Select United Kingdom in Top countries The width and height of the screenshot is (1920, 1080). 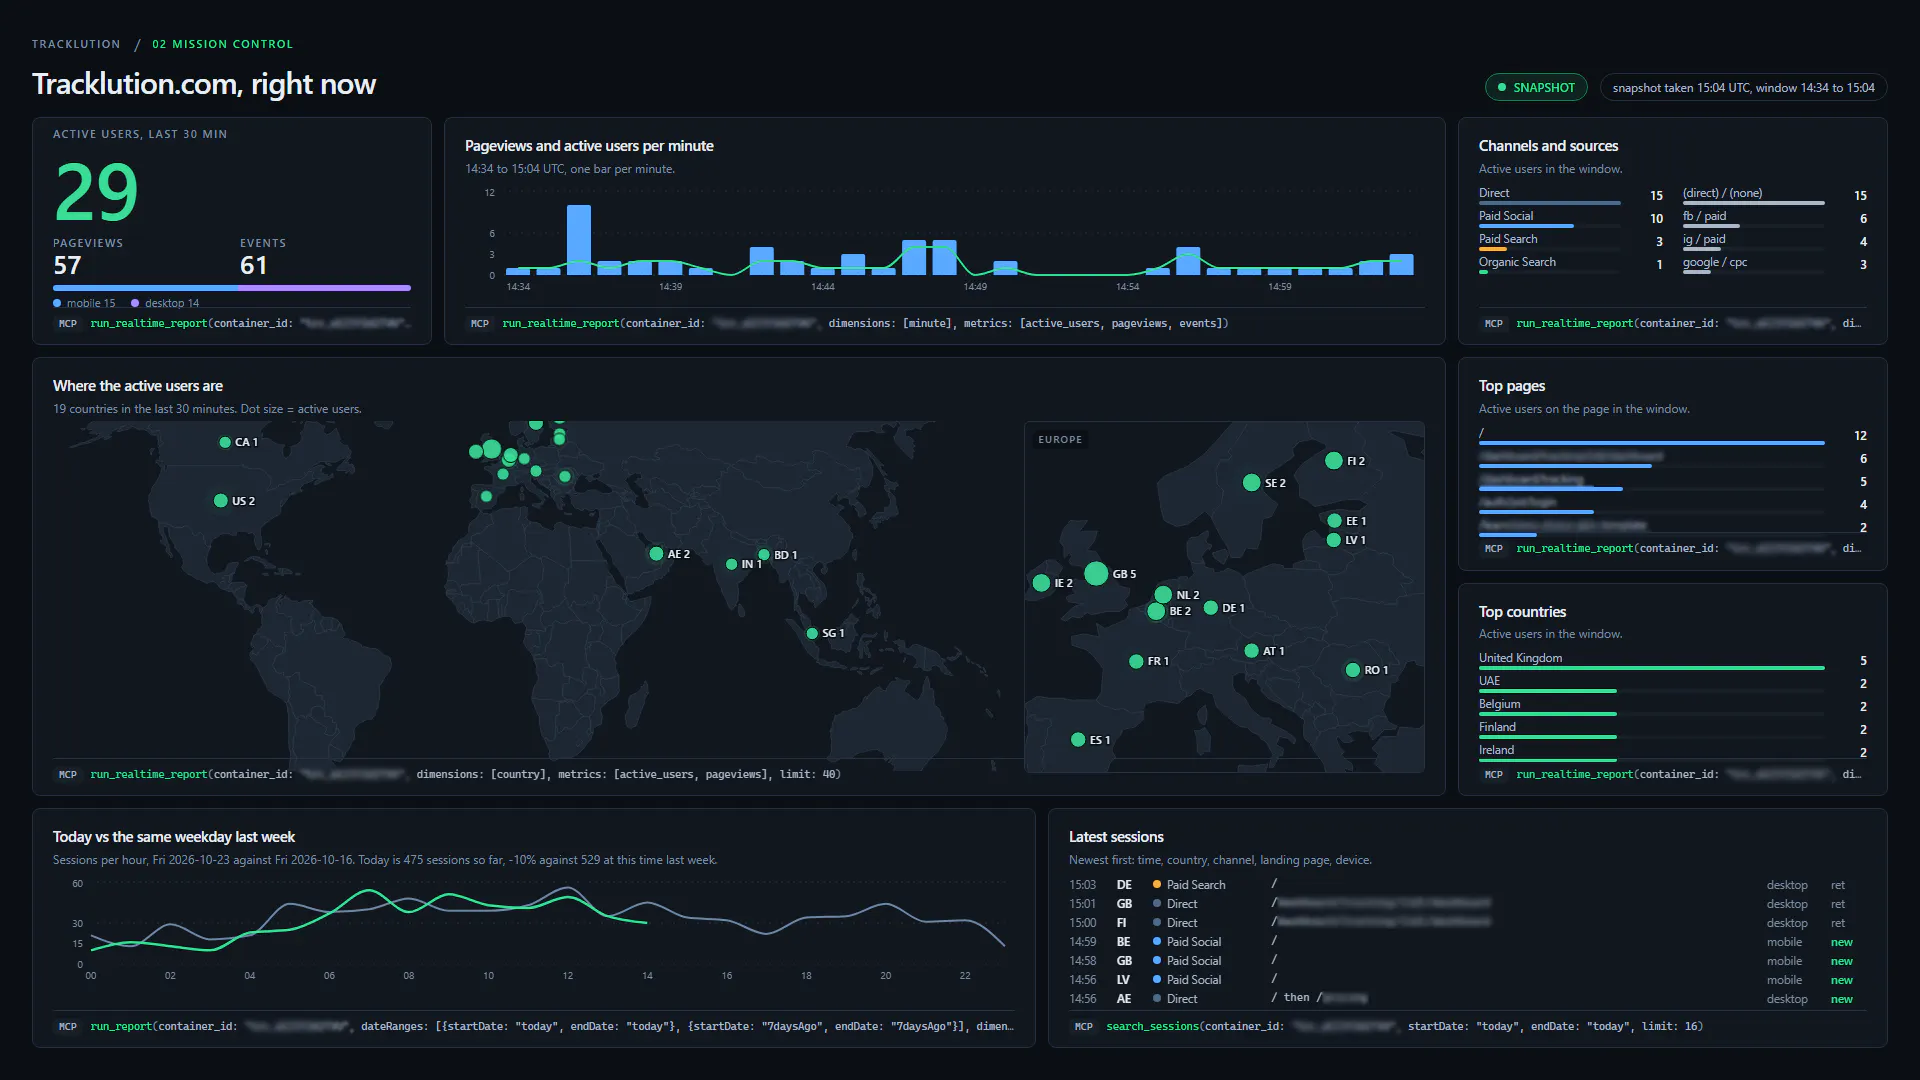click(x=1673, y=660)
